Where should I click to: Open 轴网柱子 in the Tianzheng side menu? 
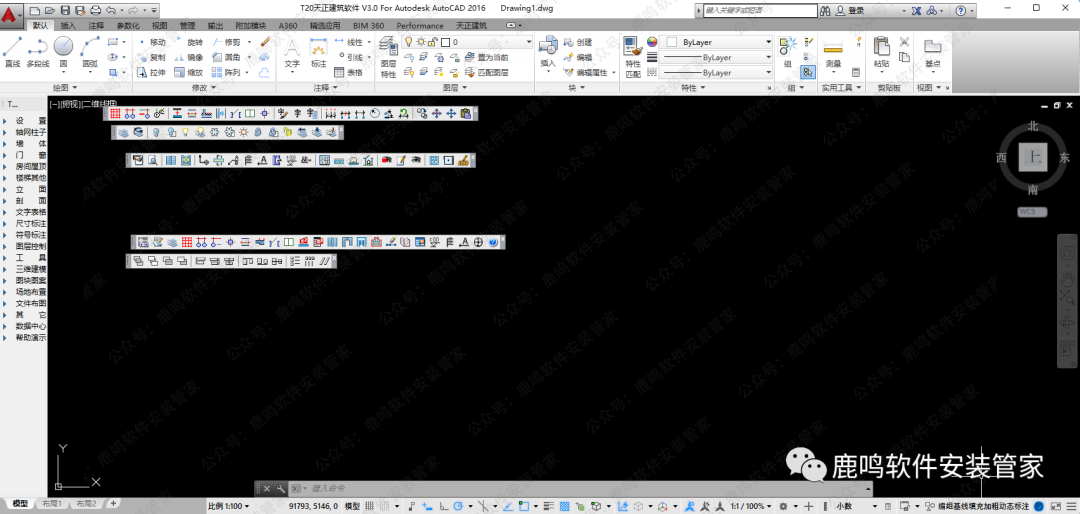(30, 132)
